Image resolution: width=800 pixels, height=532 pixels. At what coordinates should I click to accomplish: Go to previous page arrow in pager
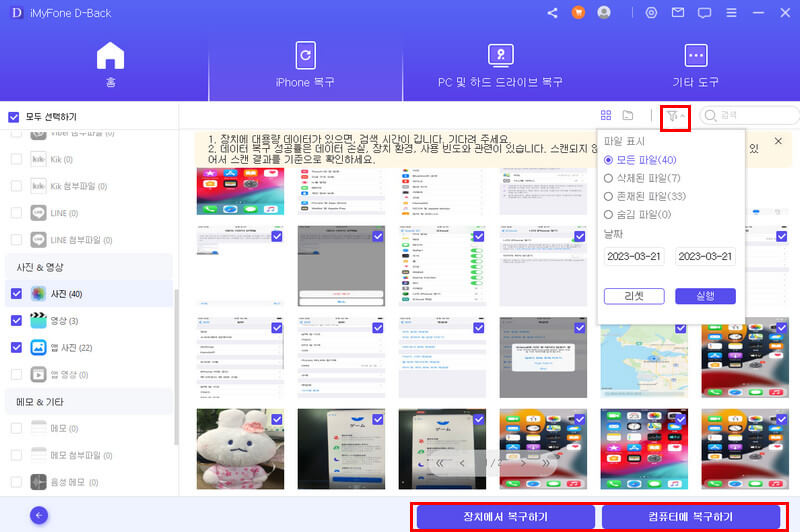(462, 463)
